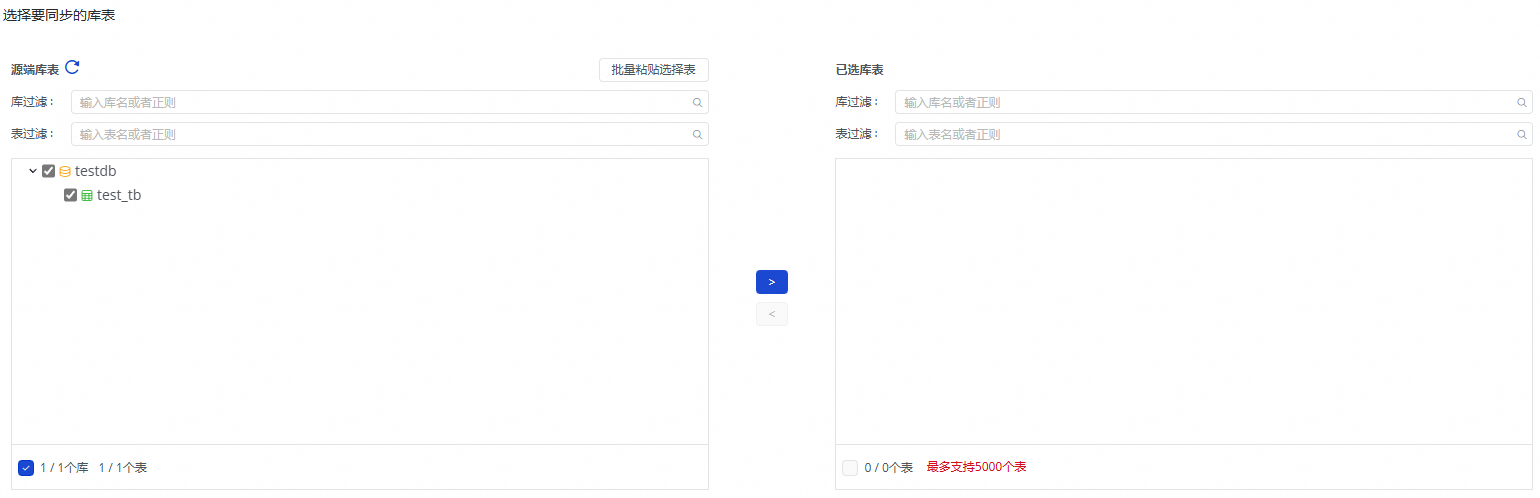Click the testdb database icon

(x=65, y=171)
